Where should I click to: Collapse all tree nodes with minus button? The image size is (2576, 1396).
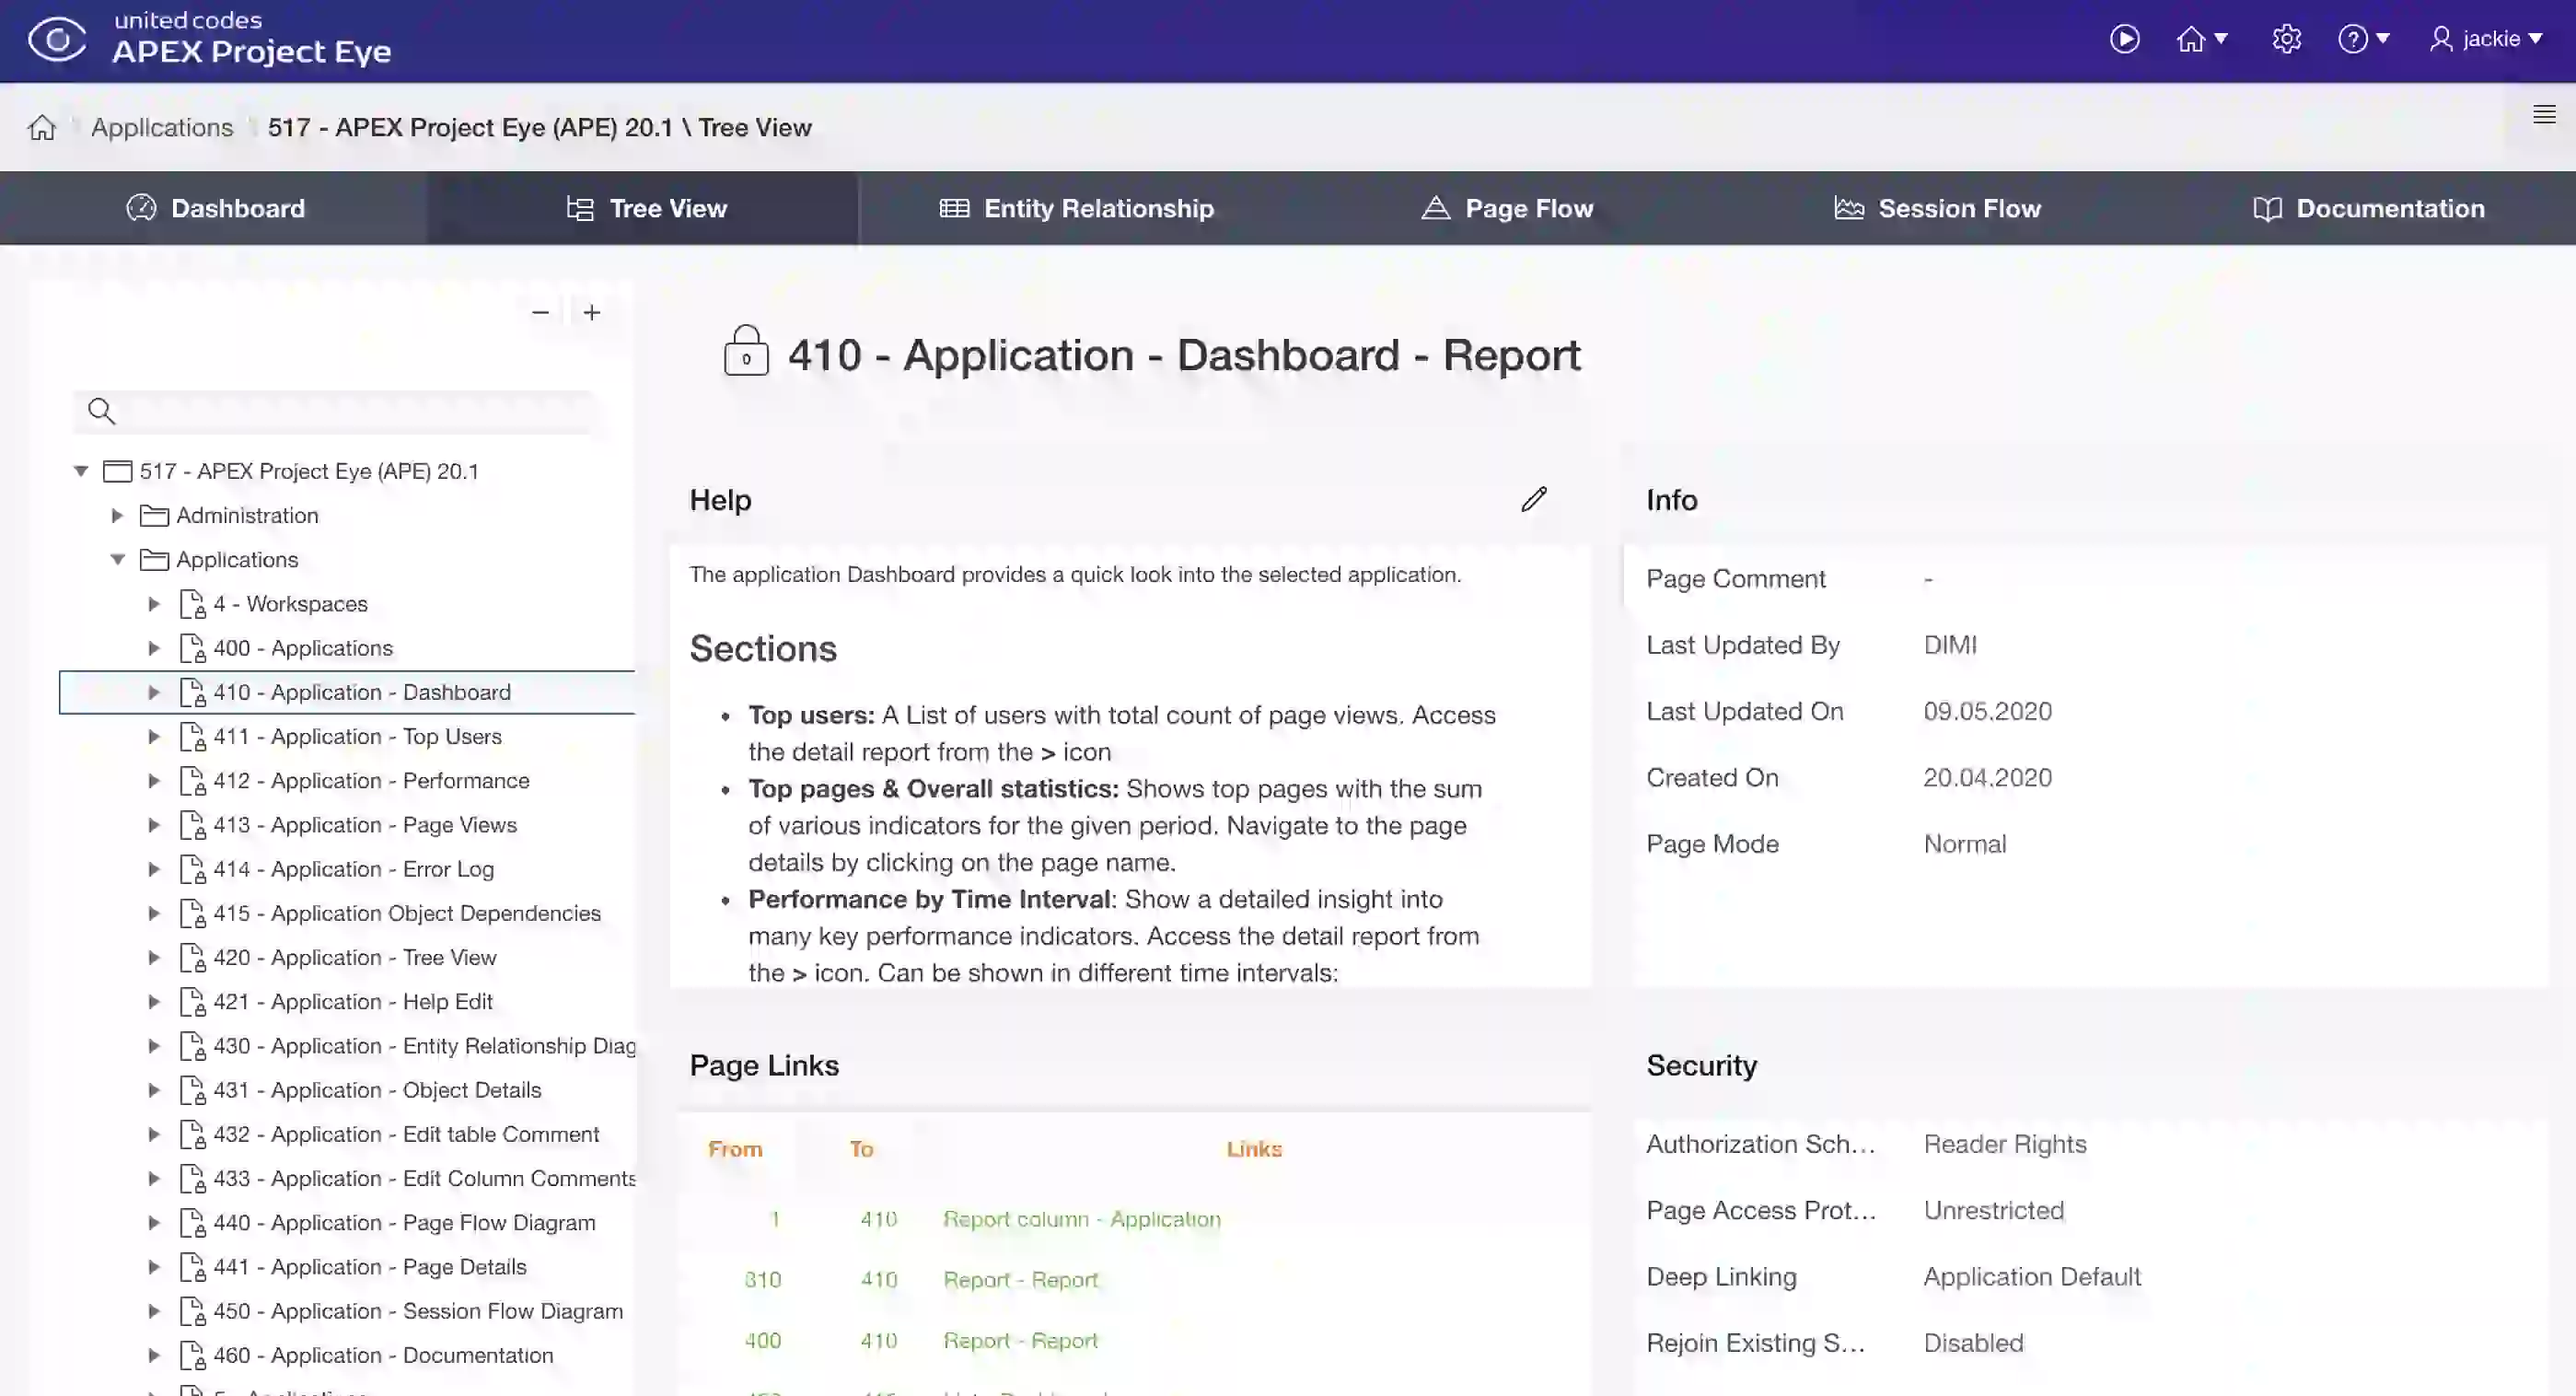pyautogui.click(x=540, y=312)
